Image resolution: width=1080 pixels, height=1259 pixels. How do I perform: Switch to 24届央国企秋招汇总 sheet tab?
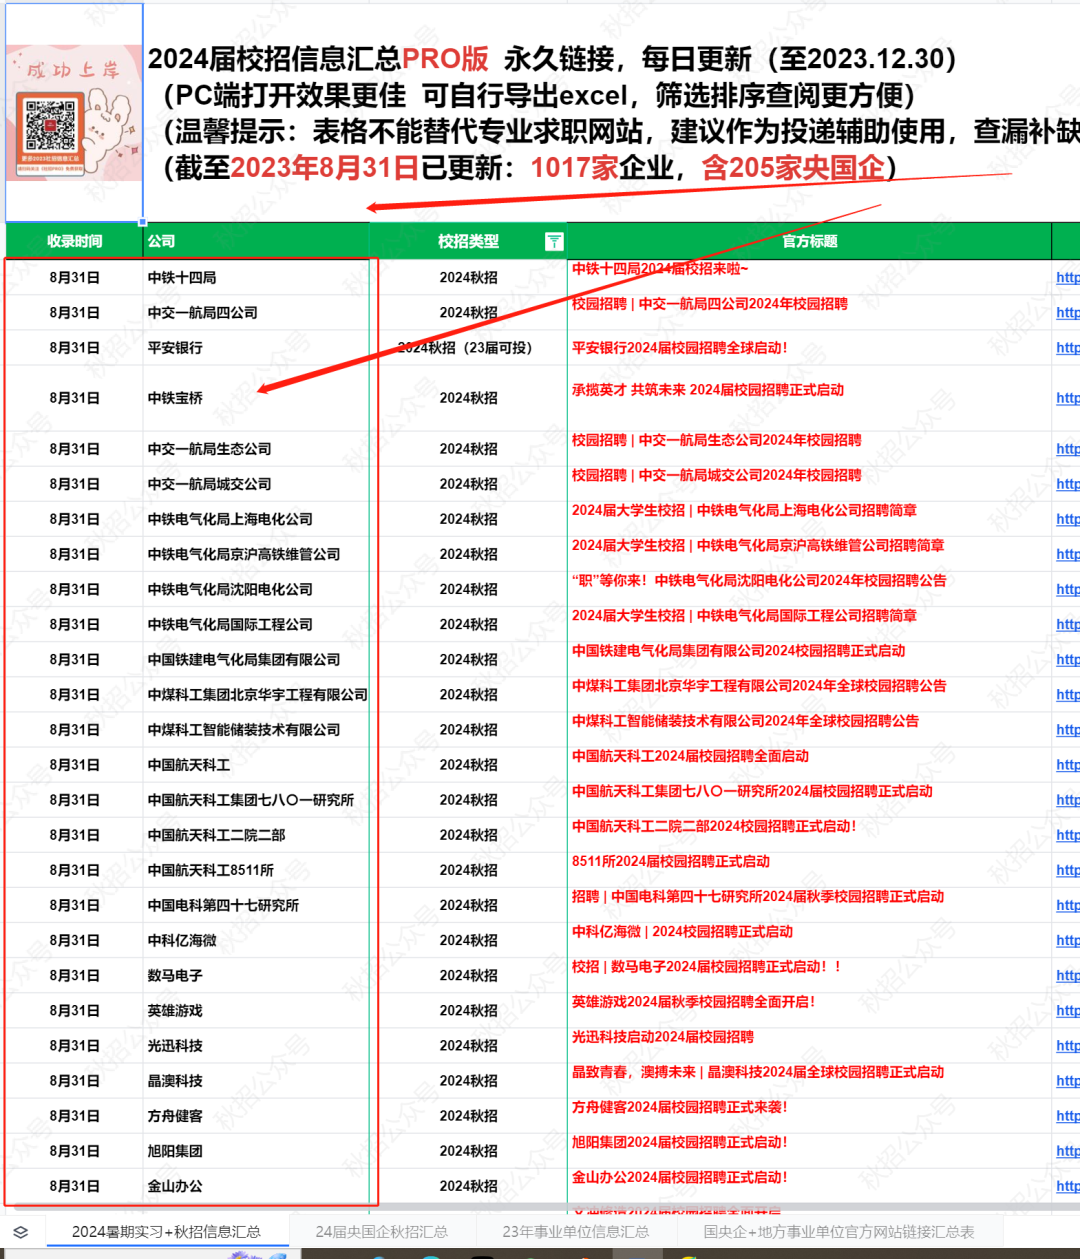[x=381, y=1232]
